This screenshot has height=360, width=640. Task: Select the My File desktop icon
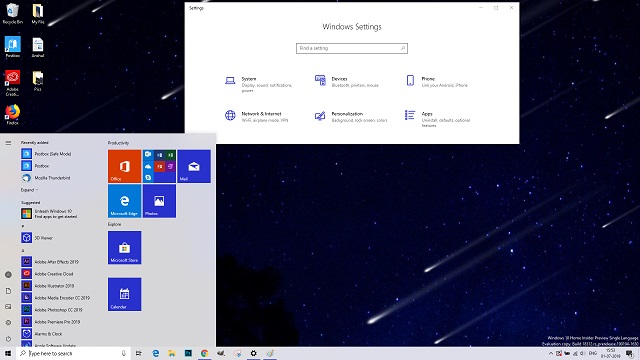38,14
